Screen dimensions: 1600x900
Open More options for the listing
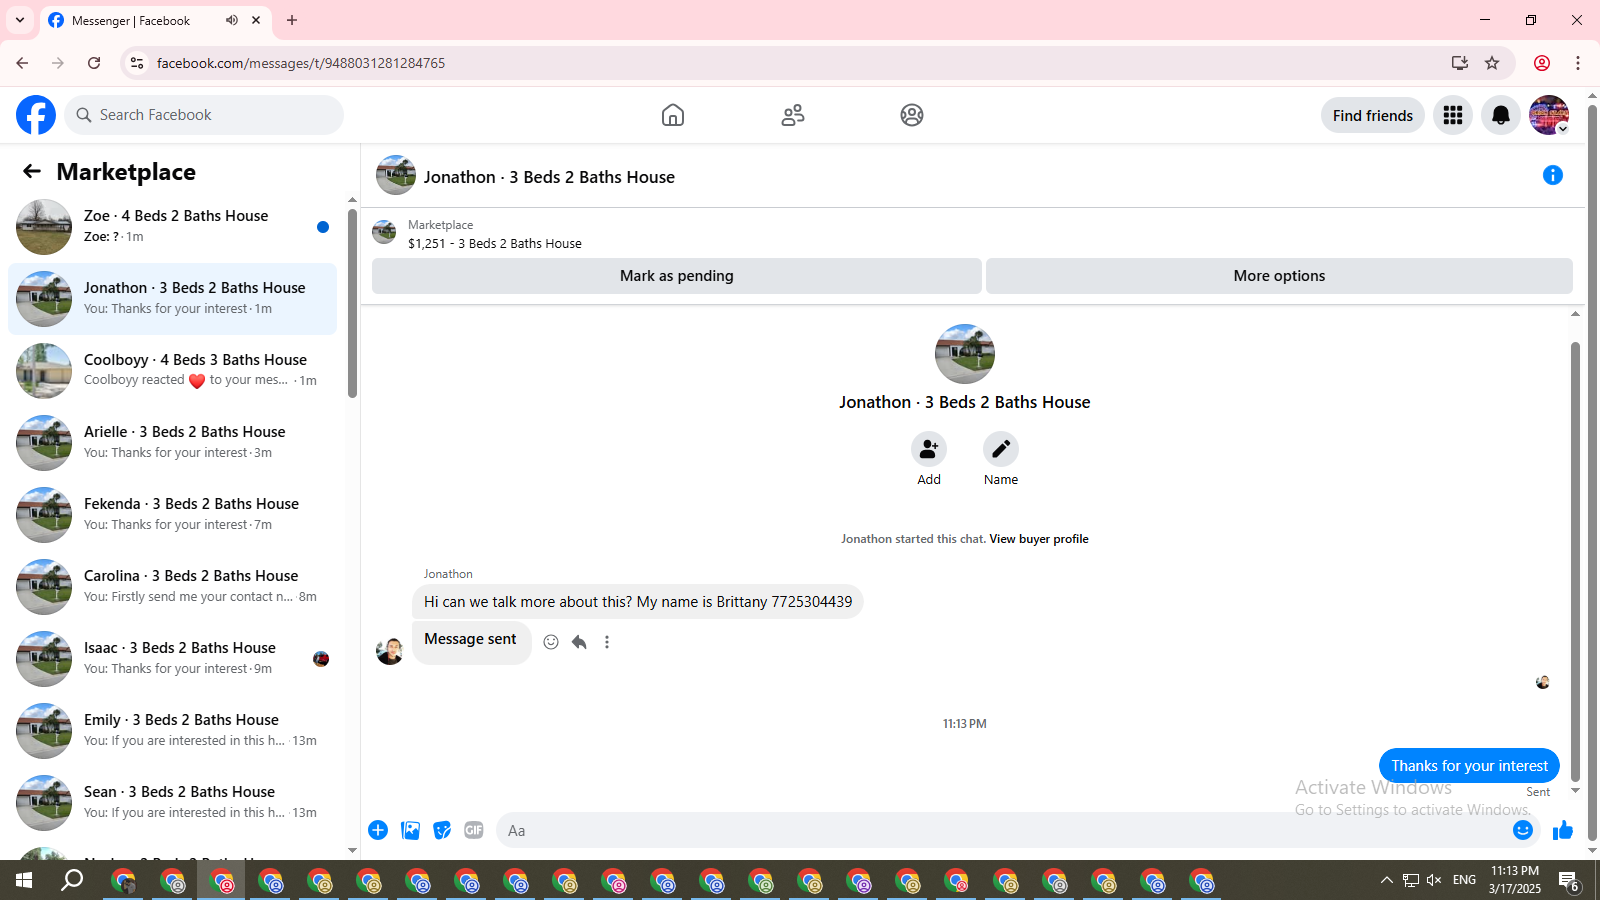pyautogui.click(x=1279, y=276)
